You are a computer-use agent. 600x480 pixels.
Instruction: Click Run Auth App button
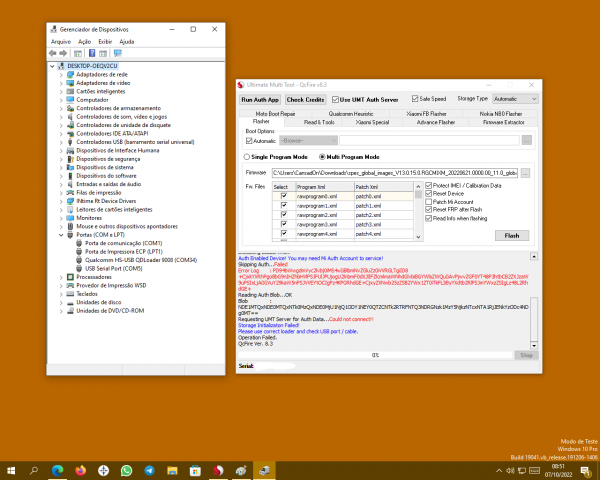[260, 100]
